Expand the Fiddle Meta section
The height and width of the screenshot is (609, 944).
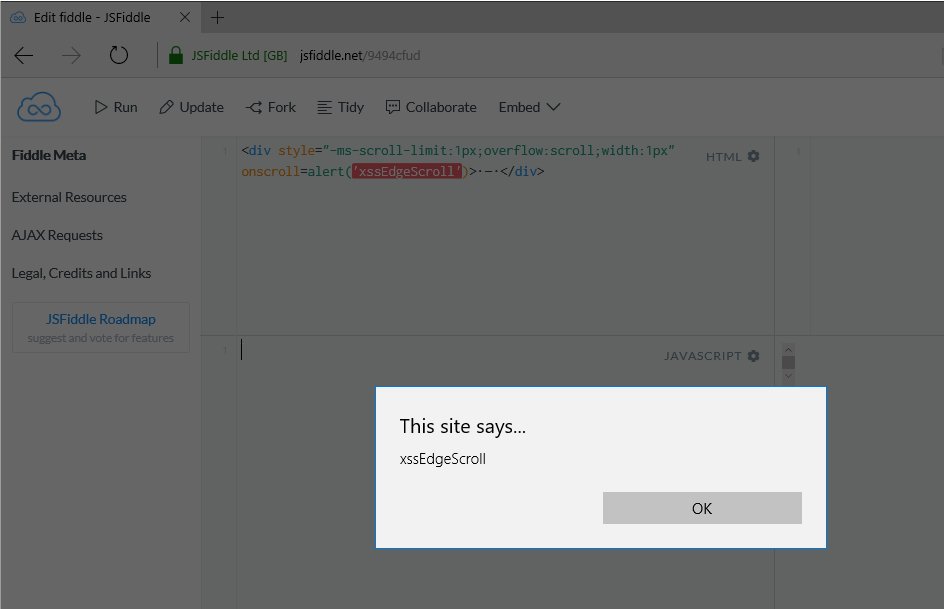49,155
